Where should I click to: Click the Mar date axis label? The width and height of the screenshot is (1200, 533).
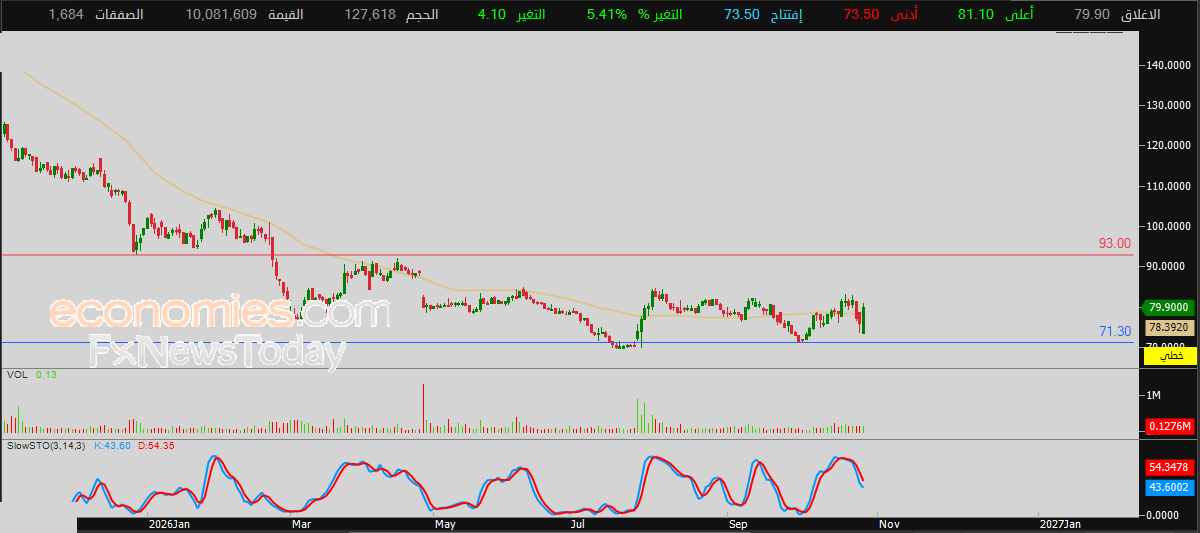coord(301,524)
